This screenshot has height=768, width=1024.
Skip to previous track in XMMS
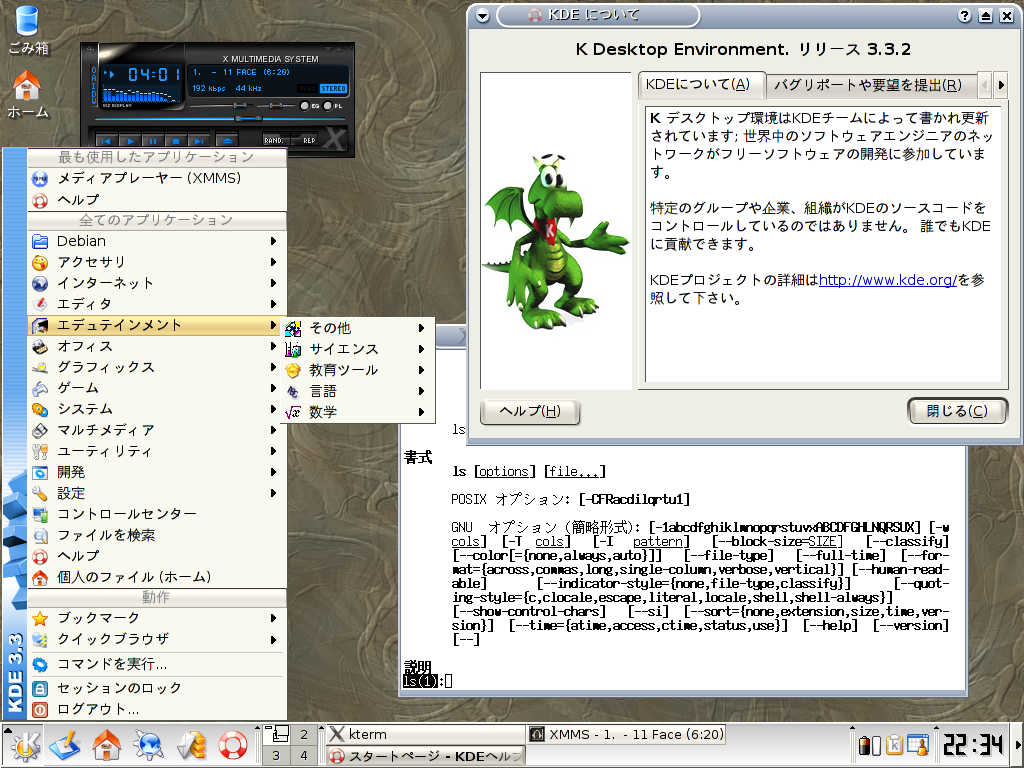106,140
